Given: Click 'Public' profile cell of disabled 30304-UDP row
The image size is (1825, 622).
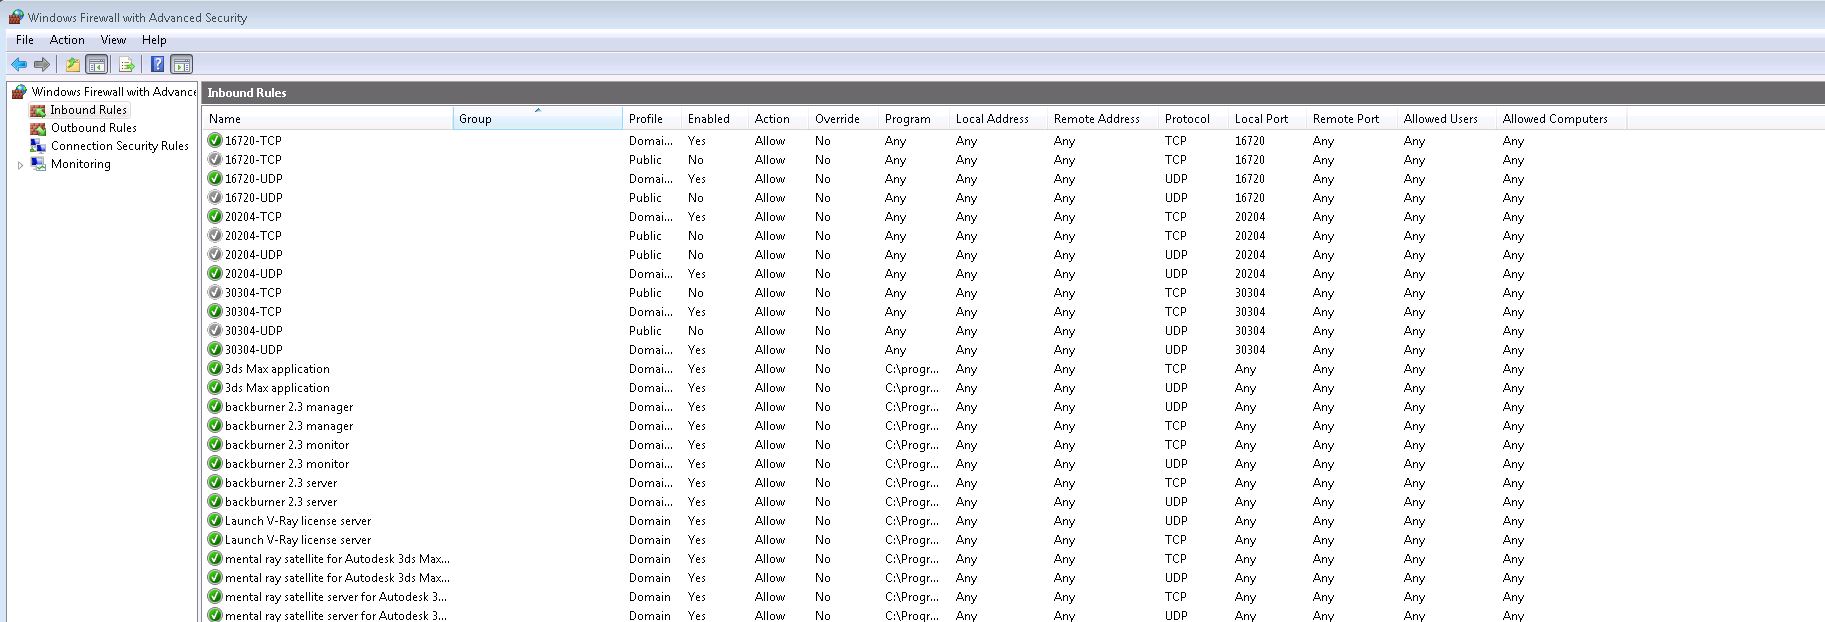Looking at the screenshot, I should click(x=645, y=330).
